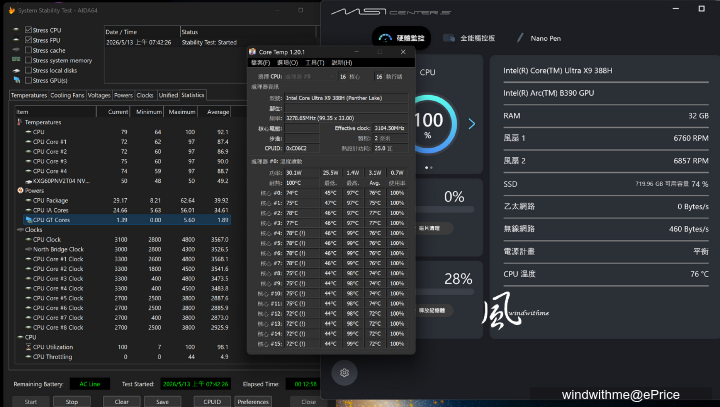Screen dimensions: 720x407
Task: Click the icon of CPU Package row
Action: (x=28, y=200)
